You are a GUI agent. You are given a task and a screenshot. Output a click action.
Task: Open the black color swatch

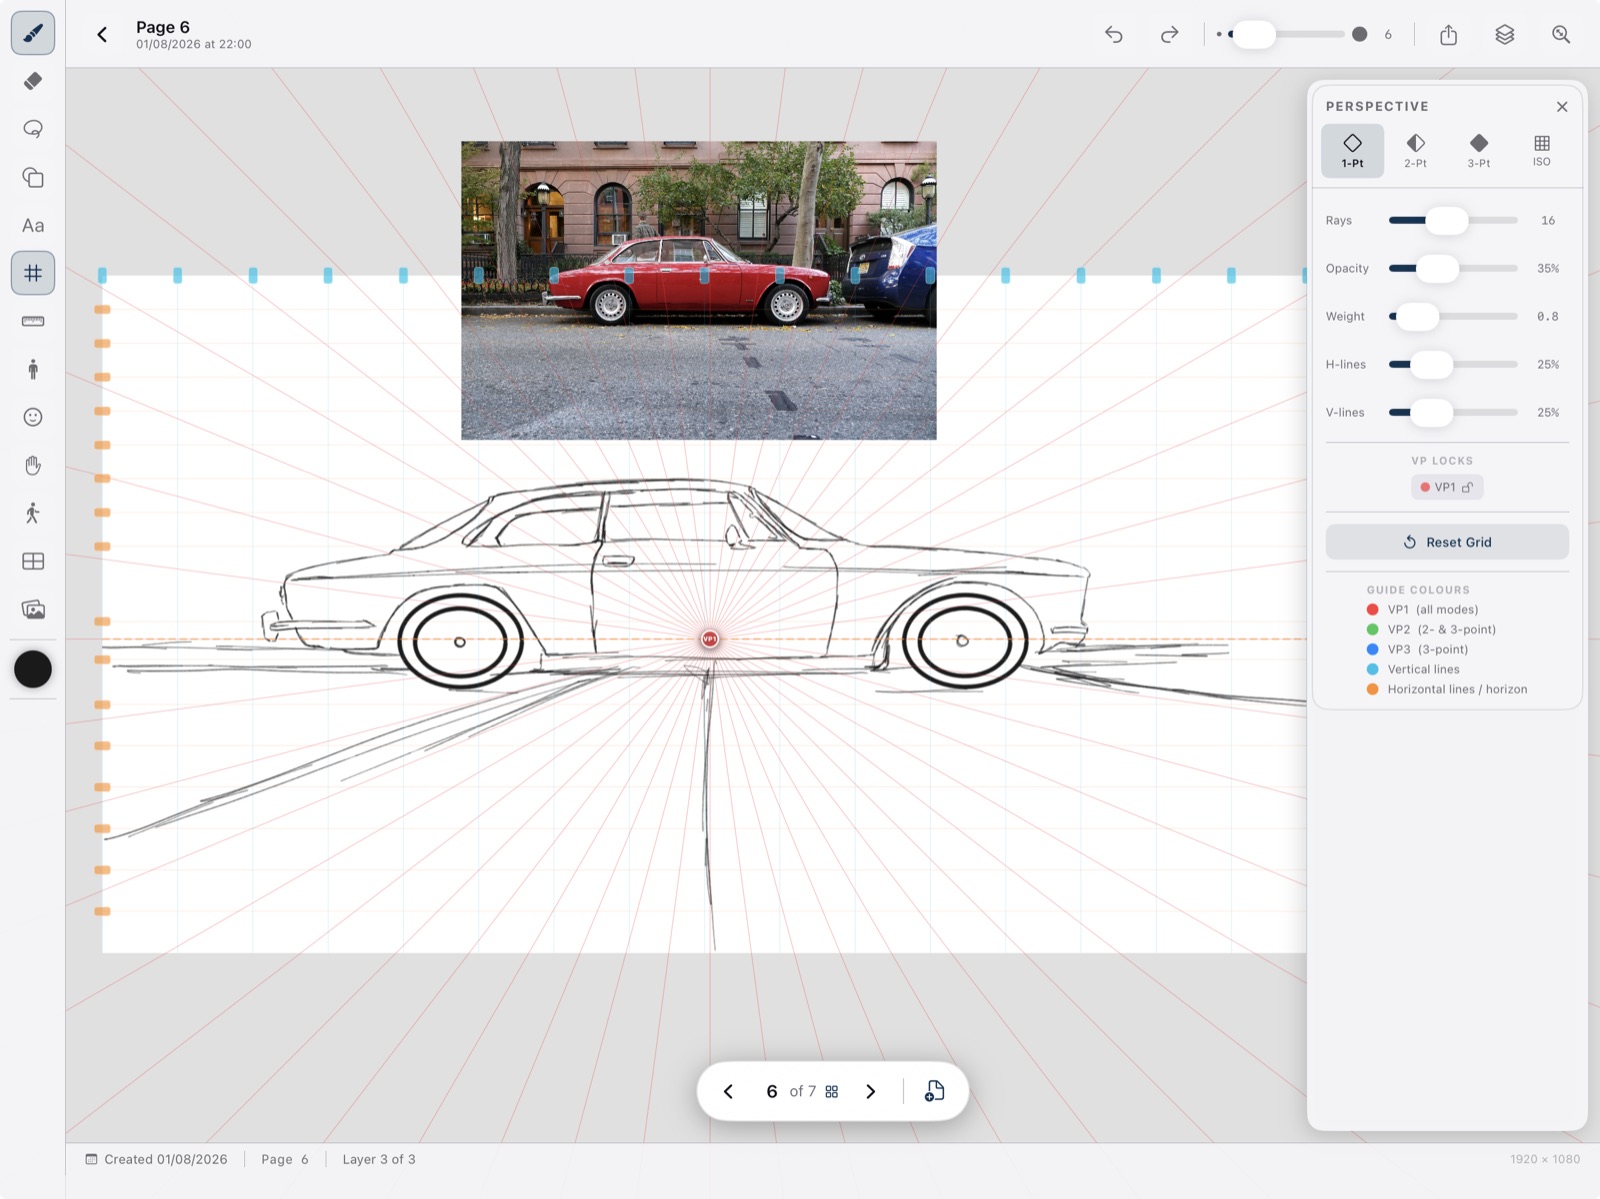click(x=33, y=669)
